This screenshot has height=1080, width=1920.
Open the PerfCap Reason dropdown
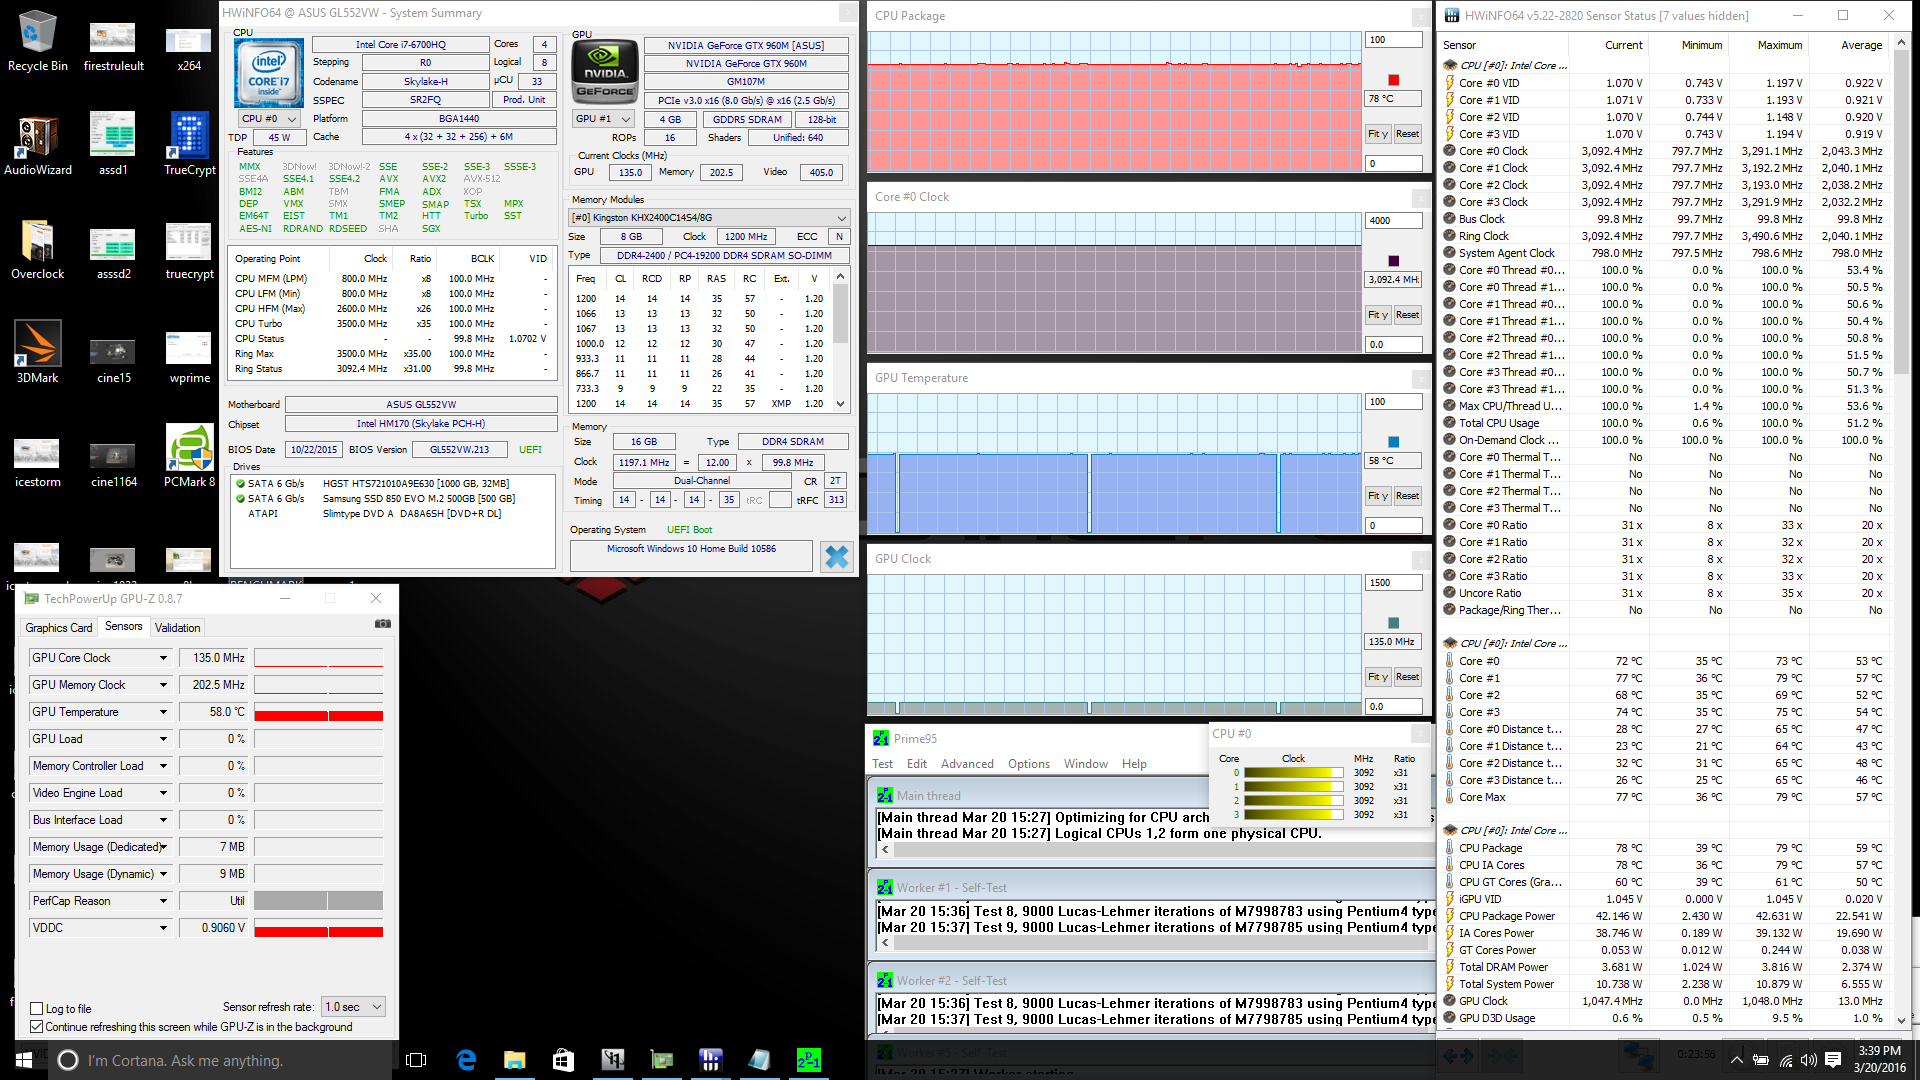point(163,901)
